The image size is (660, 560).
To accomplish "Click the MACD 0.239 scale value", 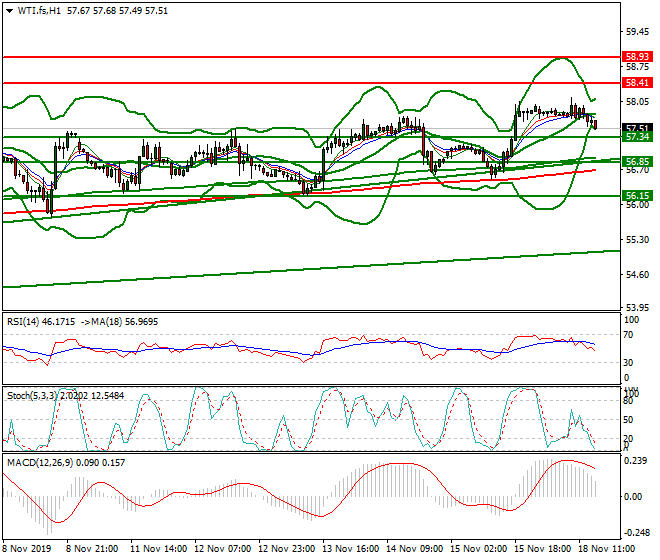I will coord(635,461).
